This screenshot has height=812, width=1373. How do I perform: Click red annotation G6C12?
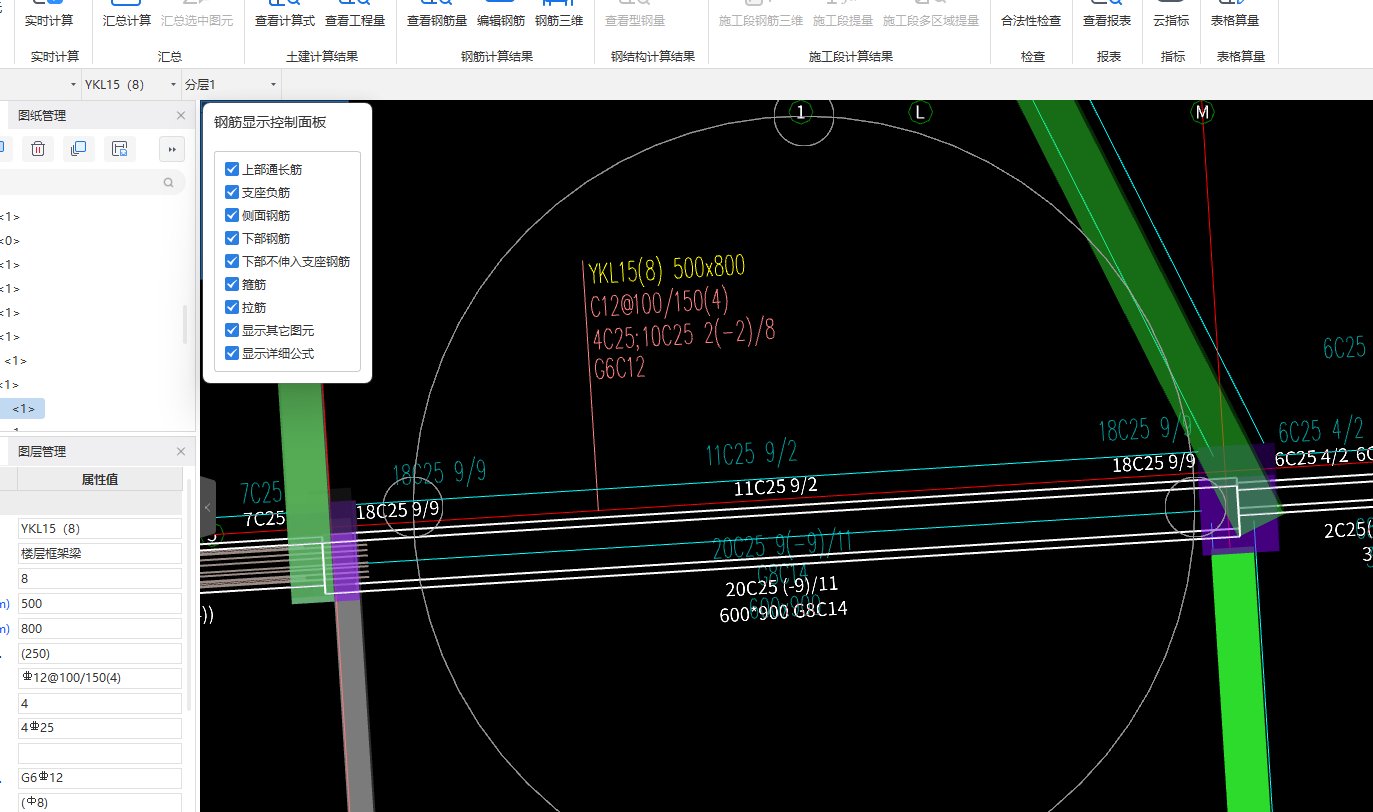tap(620, 368)
